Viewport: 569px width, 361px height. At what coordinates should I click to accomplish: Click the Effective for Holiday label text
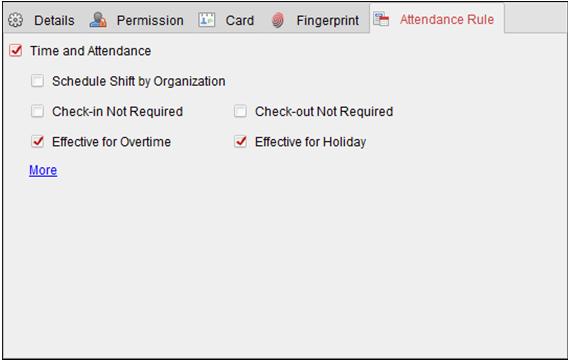[x=310, y=142]
